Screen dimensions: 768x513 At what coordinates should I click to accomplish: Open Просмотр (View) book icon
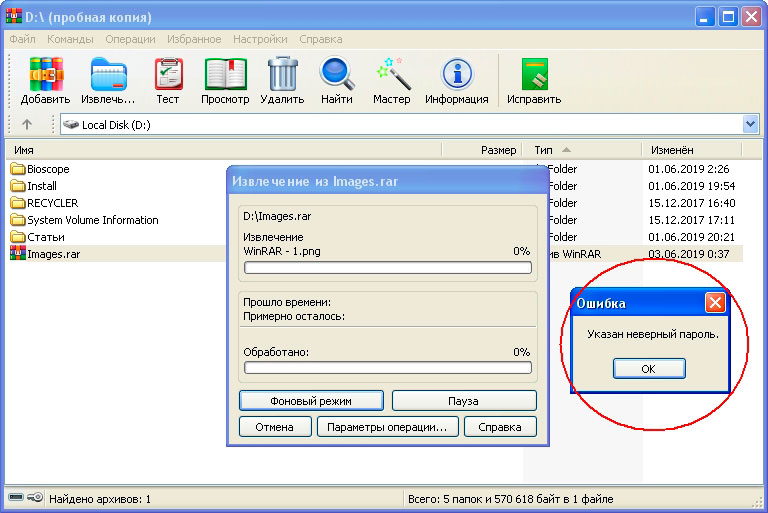[225, 74]
